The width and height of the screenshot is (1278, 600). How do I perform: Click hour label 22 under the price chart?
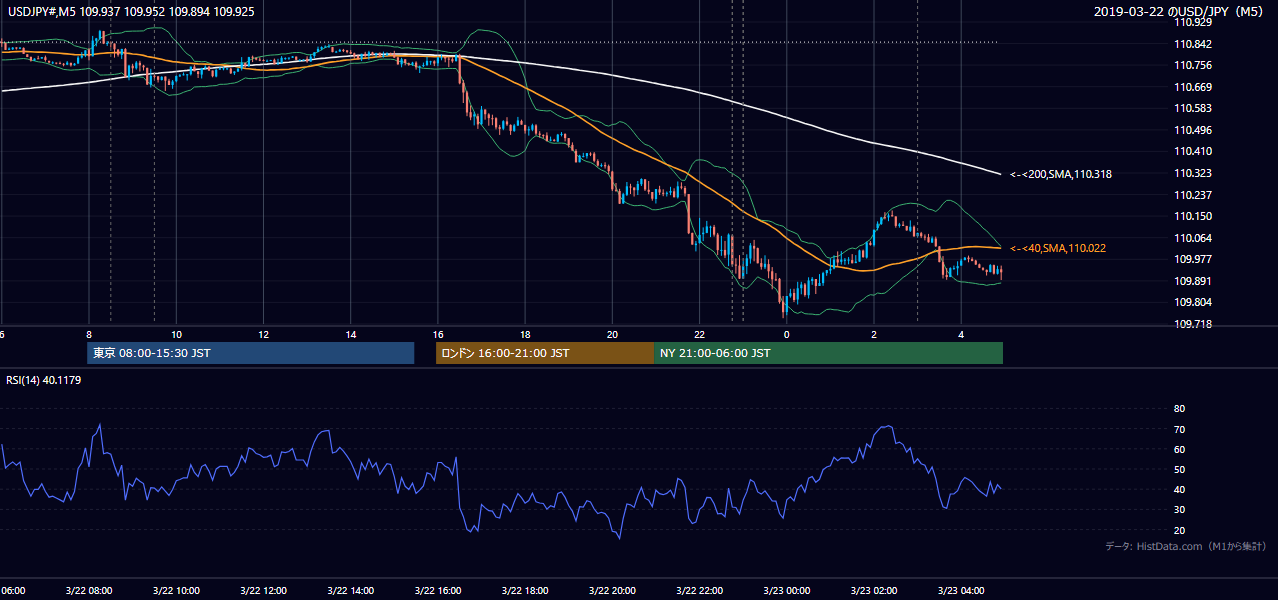coord(699,334)
